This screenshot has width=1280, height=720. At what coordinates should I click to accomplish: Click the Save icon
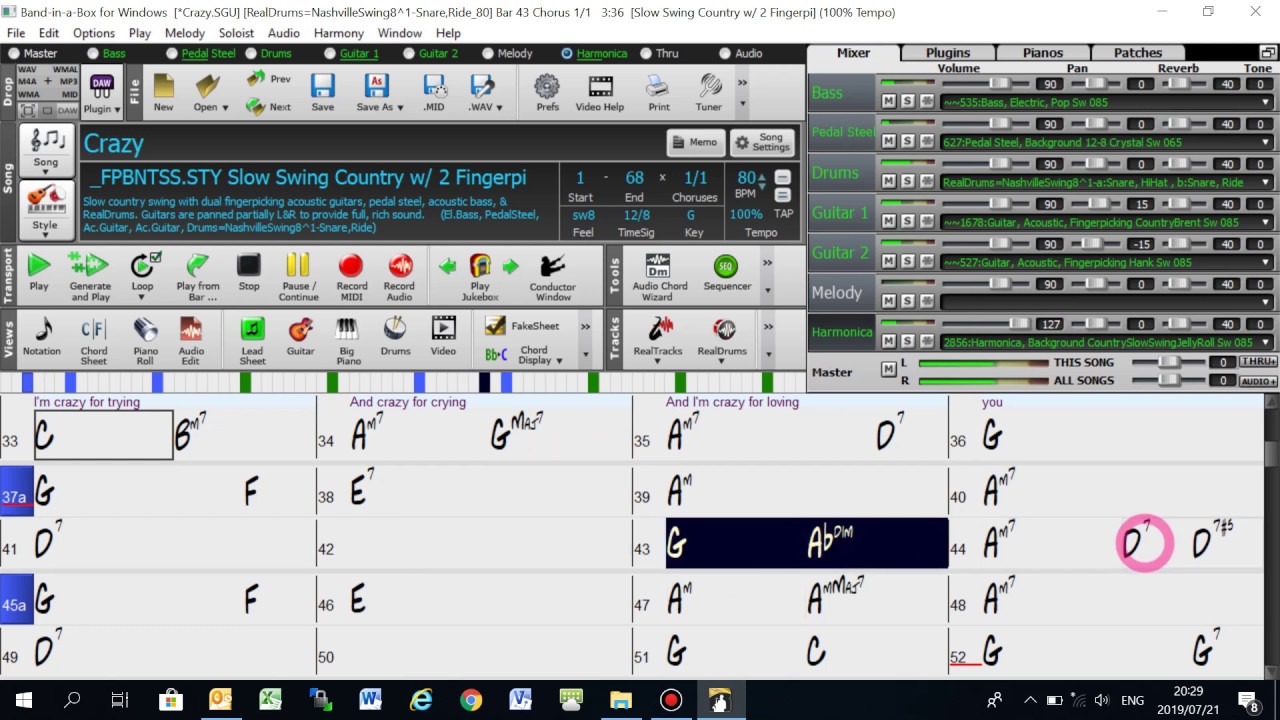pos(322,92)
